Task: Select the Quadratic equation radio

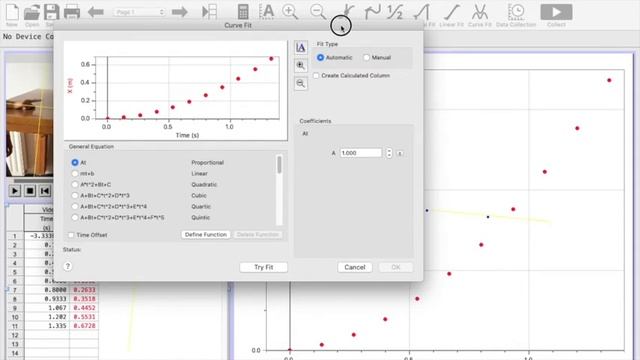Action: 75,184
